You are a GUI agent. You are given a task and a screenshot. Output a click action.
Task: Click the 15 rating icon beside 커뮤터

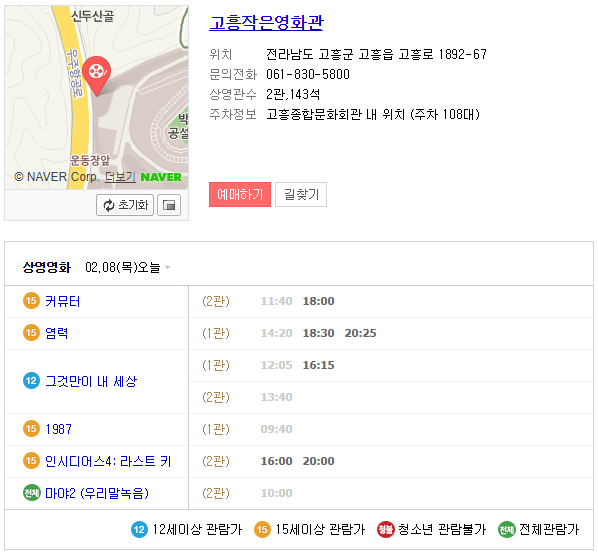31,301
